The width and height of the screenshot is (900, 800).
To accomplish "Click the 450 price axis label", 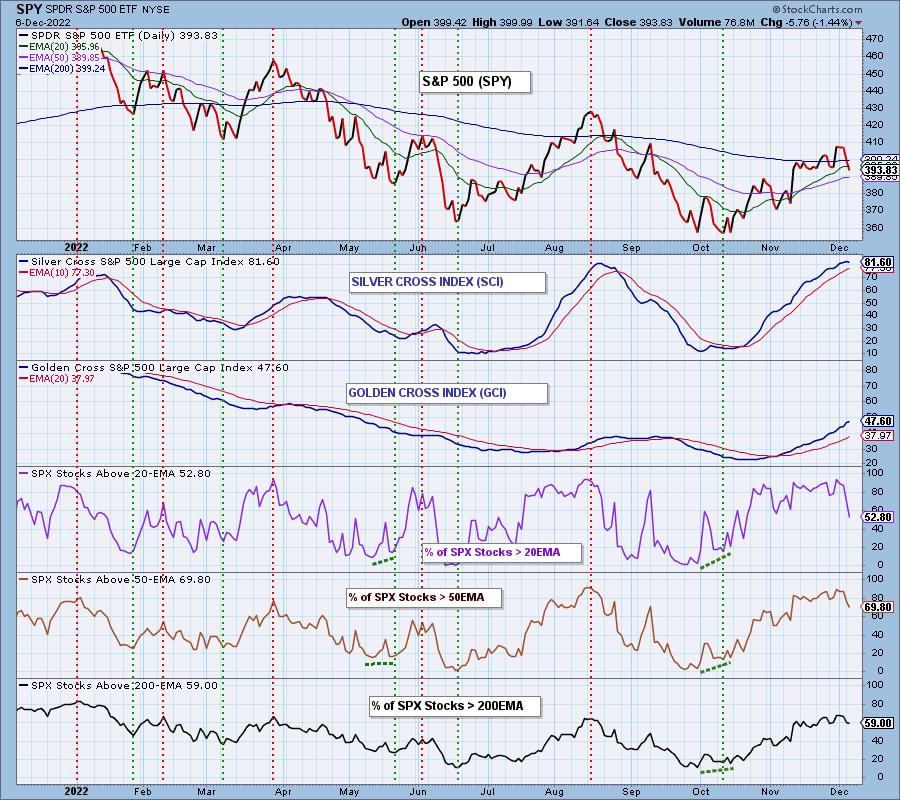I will (875, 73).
